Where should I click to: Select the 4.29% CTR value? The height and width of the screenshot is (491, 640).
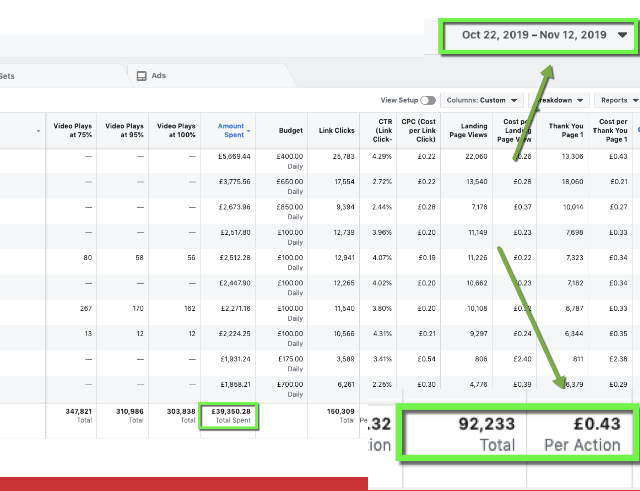pos(382,156)
